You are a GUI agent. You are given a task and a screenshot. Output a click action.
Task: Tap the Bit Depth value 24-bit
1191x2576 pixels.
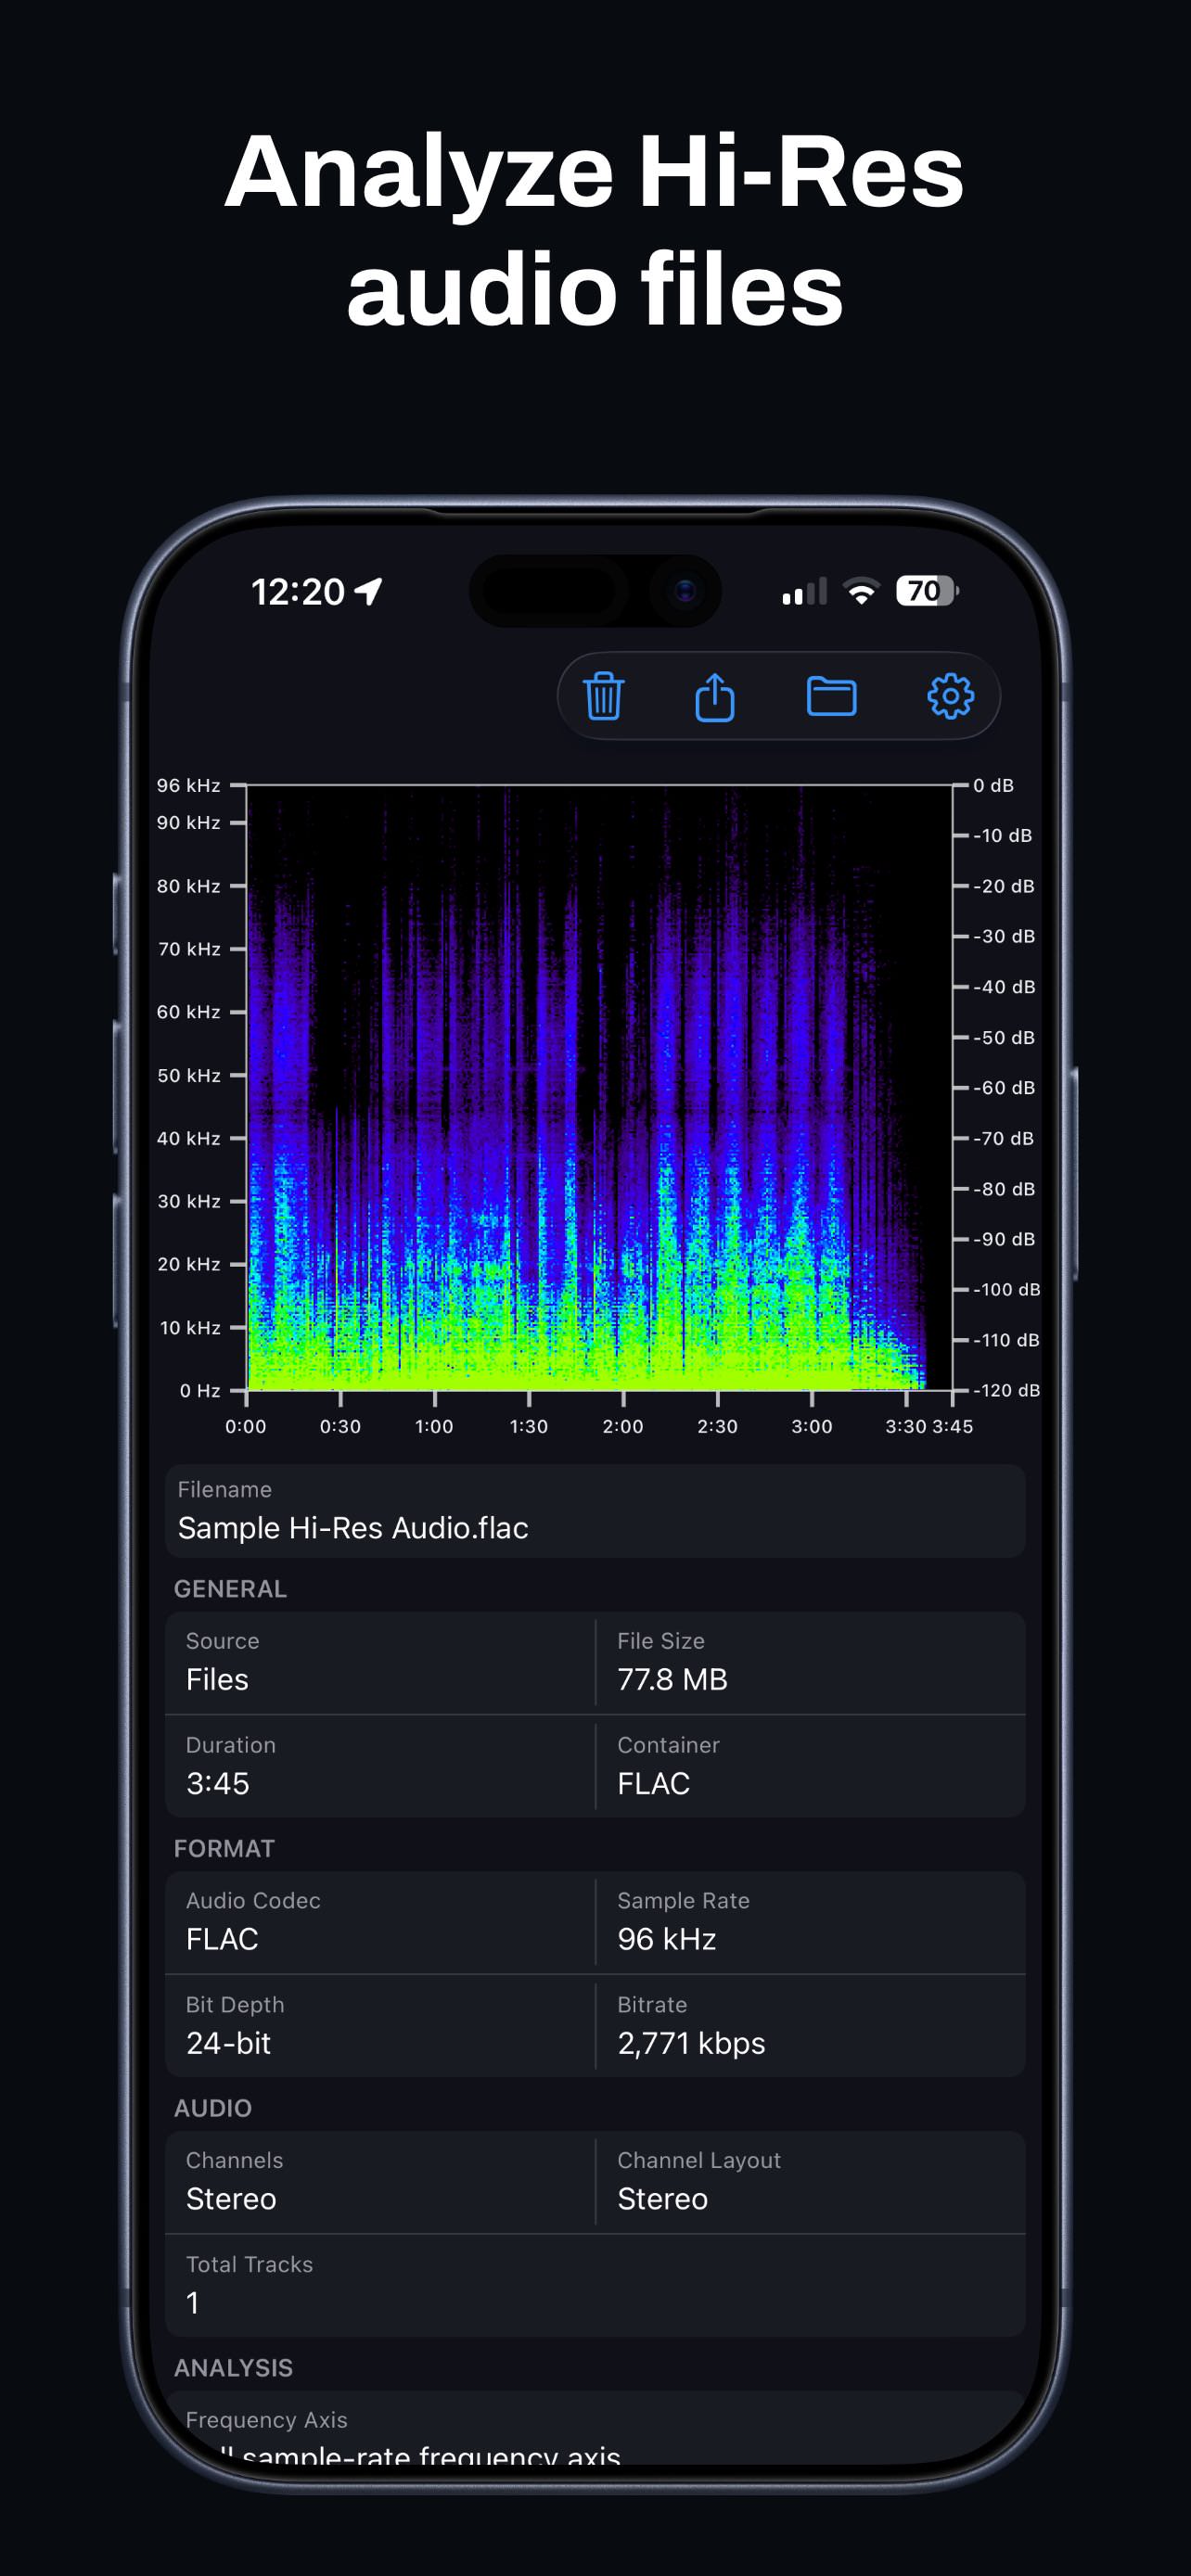pos(228,2043)
